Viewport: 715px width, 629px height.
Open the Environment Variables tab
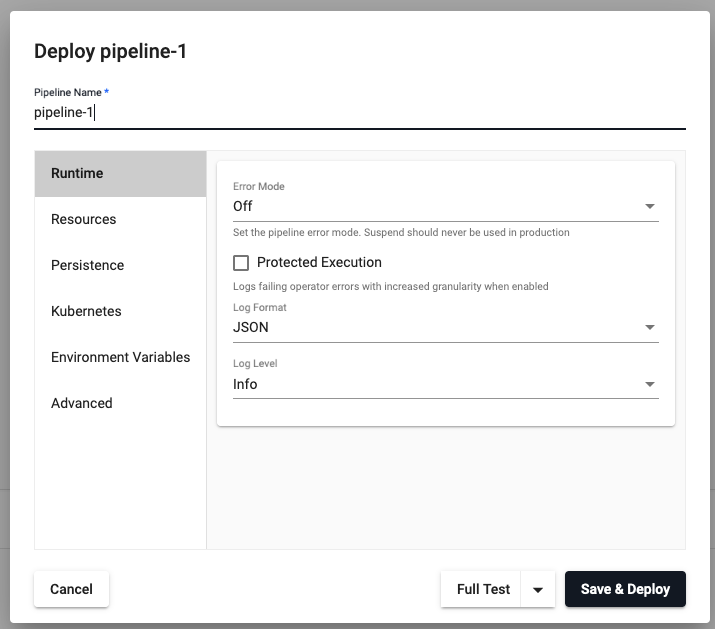(120, 357)
